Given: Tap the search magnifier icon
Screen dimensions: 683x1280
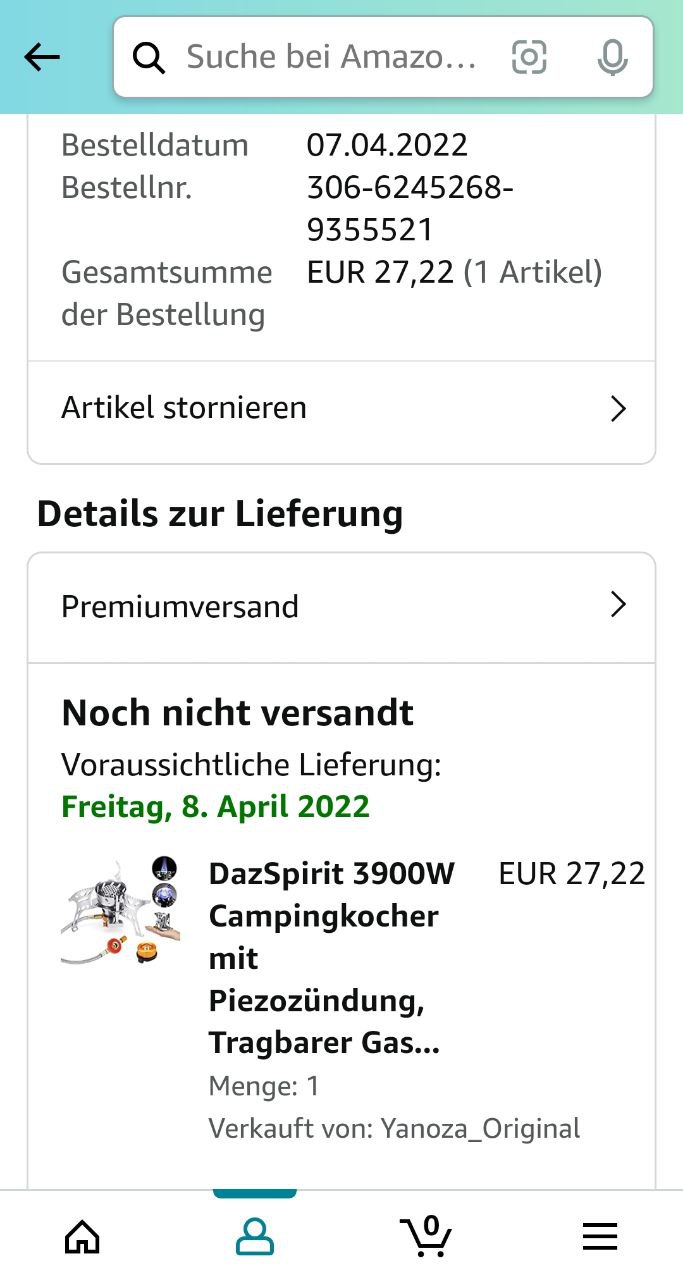Looking at the screenshot, I should pos(149,58).
